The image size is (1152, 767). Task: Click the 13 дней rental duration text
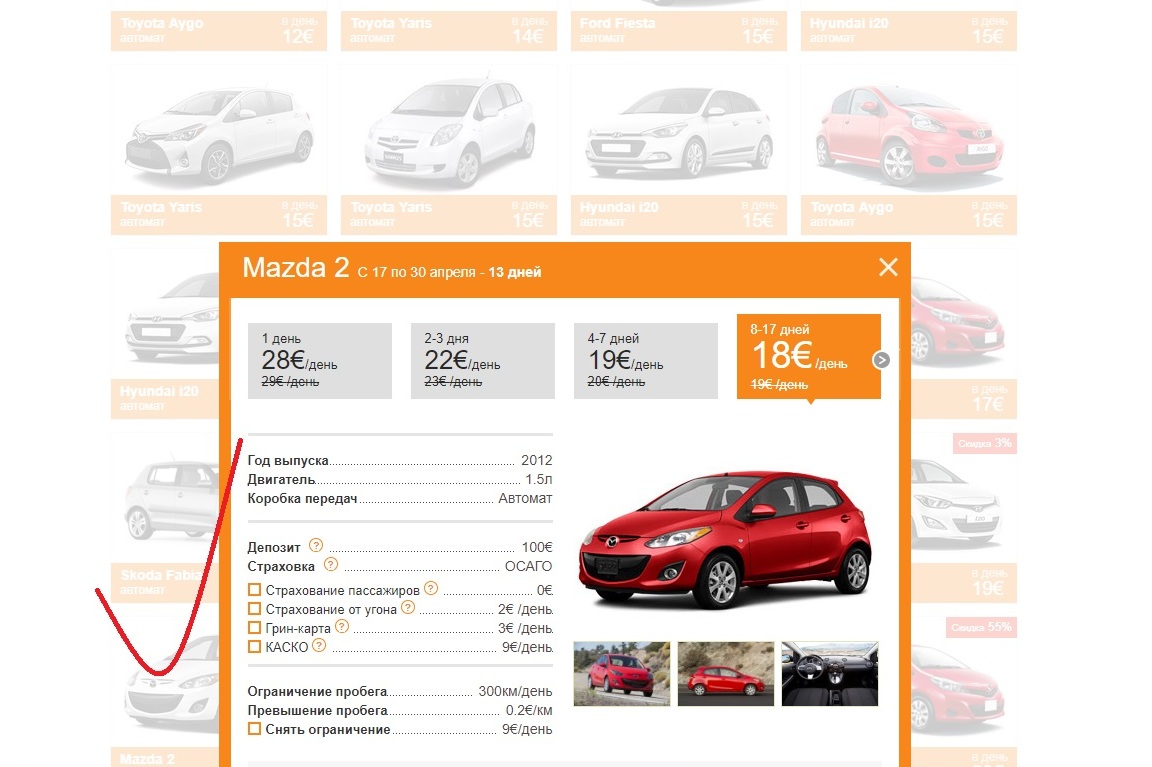pyautogui.click(x=514, y=273)
